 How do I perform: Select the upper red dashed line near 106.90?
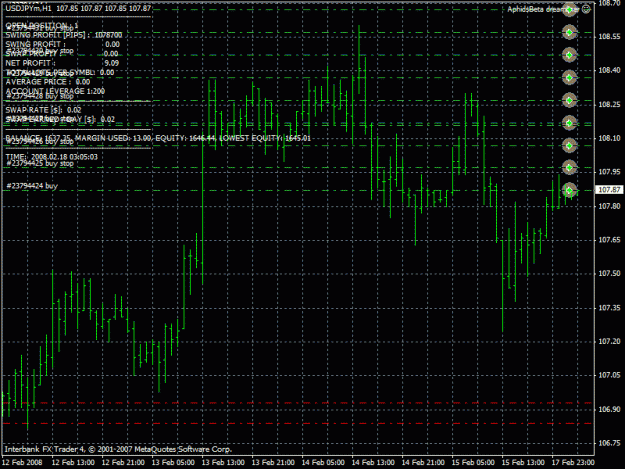[x=298, y=403]
